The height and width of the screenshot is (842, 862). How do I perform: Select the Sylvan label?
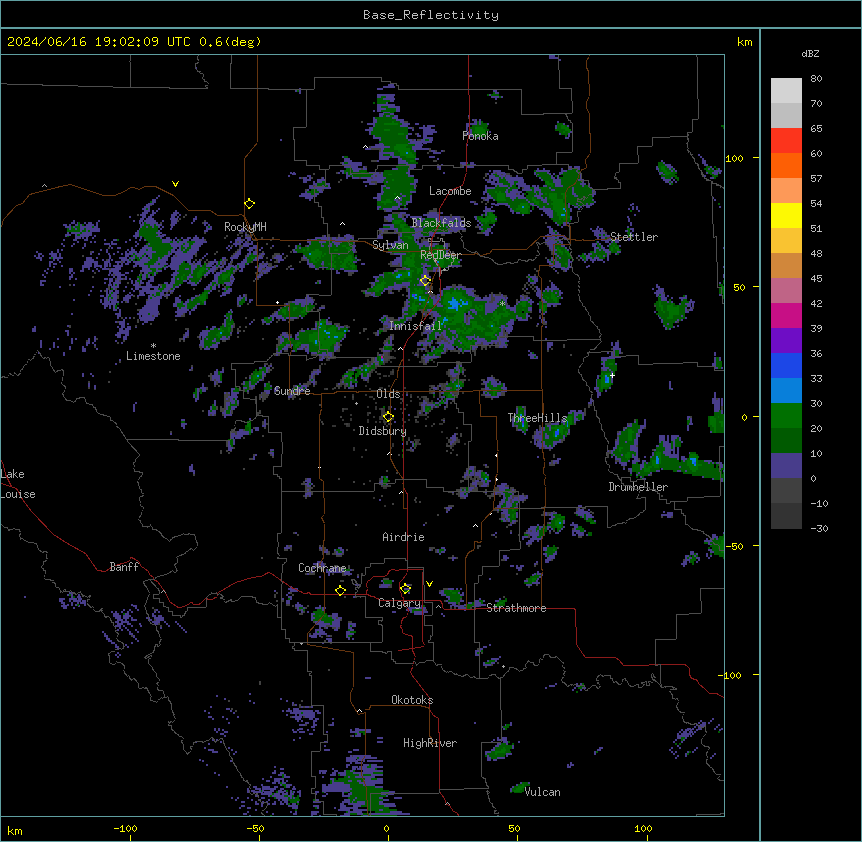pos(390,245)
